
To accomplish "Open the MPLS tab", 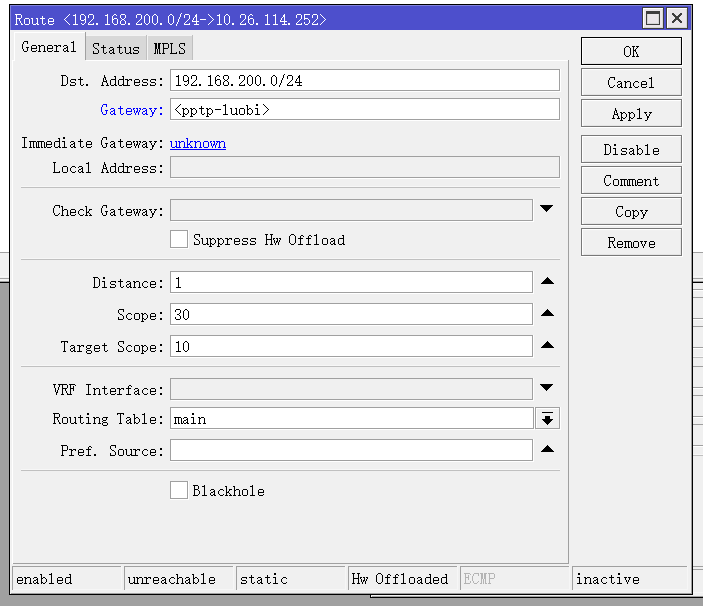I will point(170,48).
